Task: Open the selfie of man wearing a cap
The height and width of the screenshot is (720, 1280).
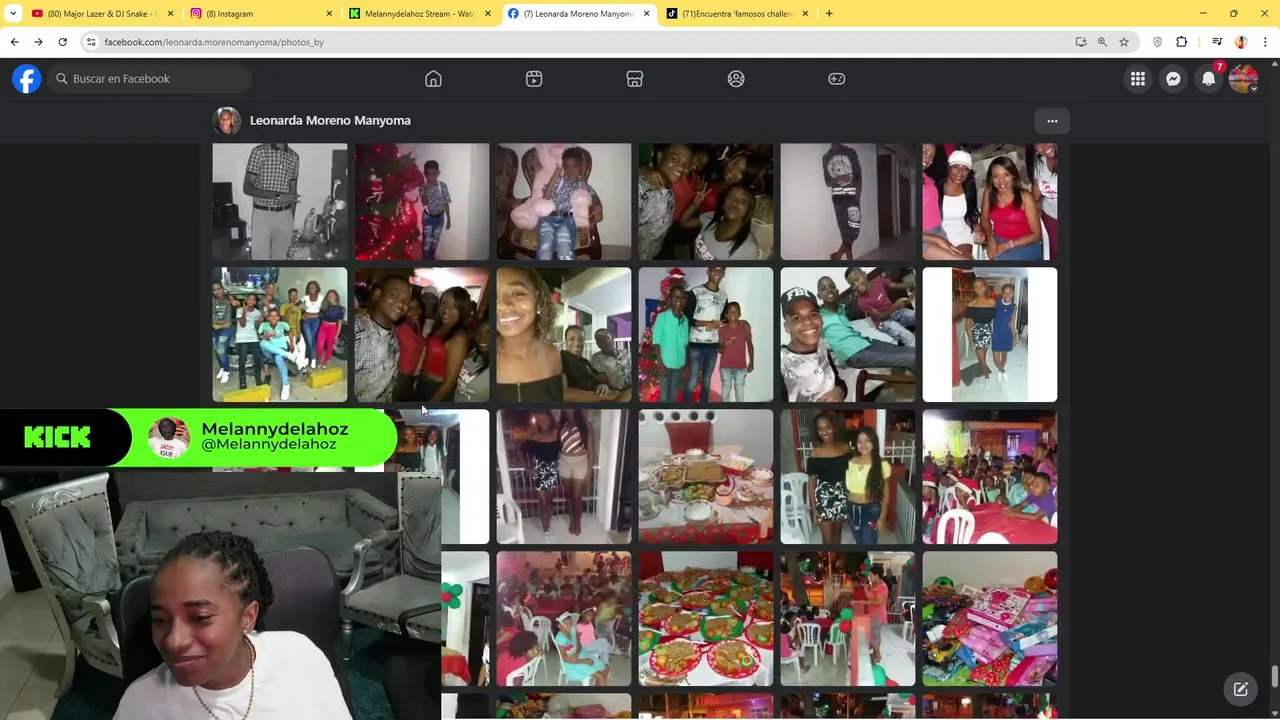Action: [848, 334]
